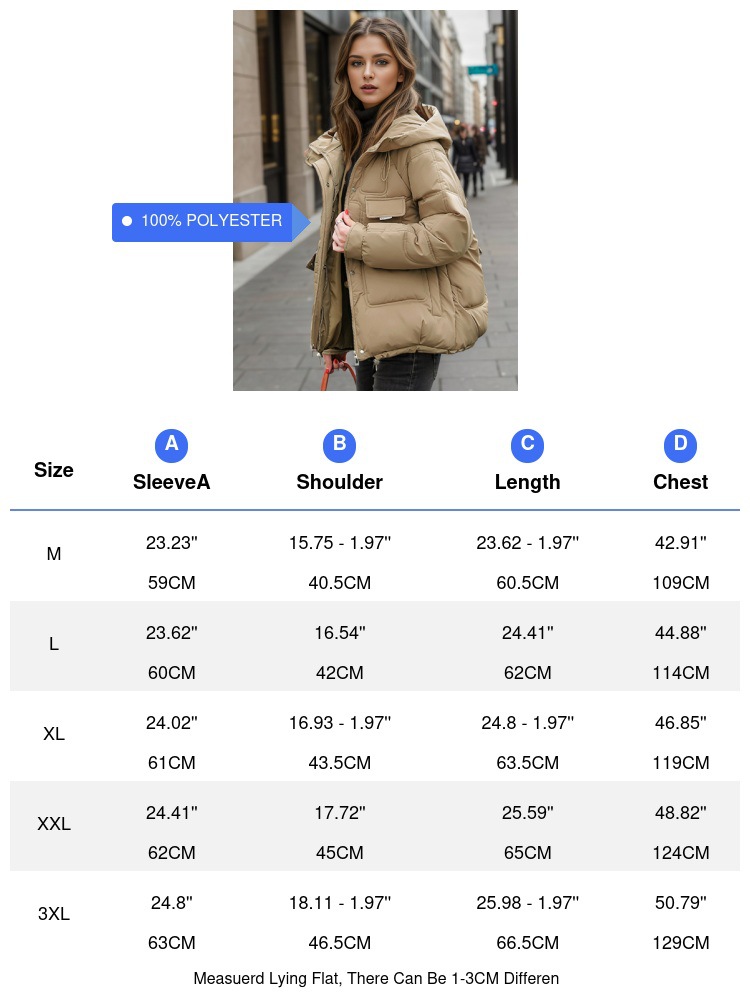Select the M size row label
This screenshot has height=1000, width=750.
coord(54,554)
